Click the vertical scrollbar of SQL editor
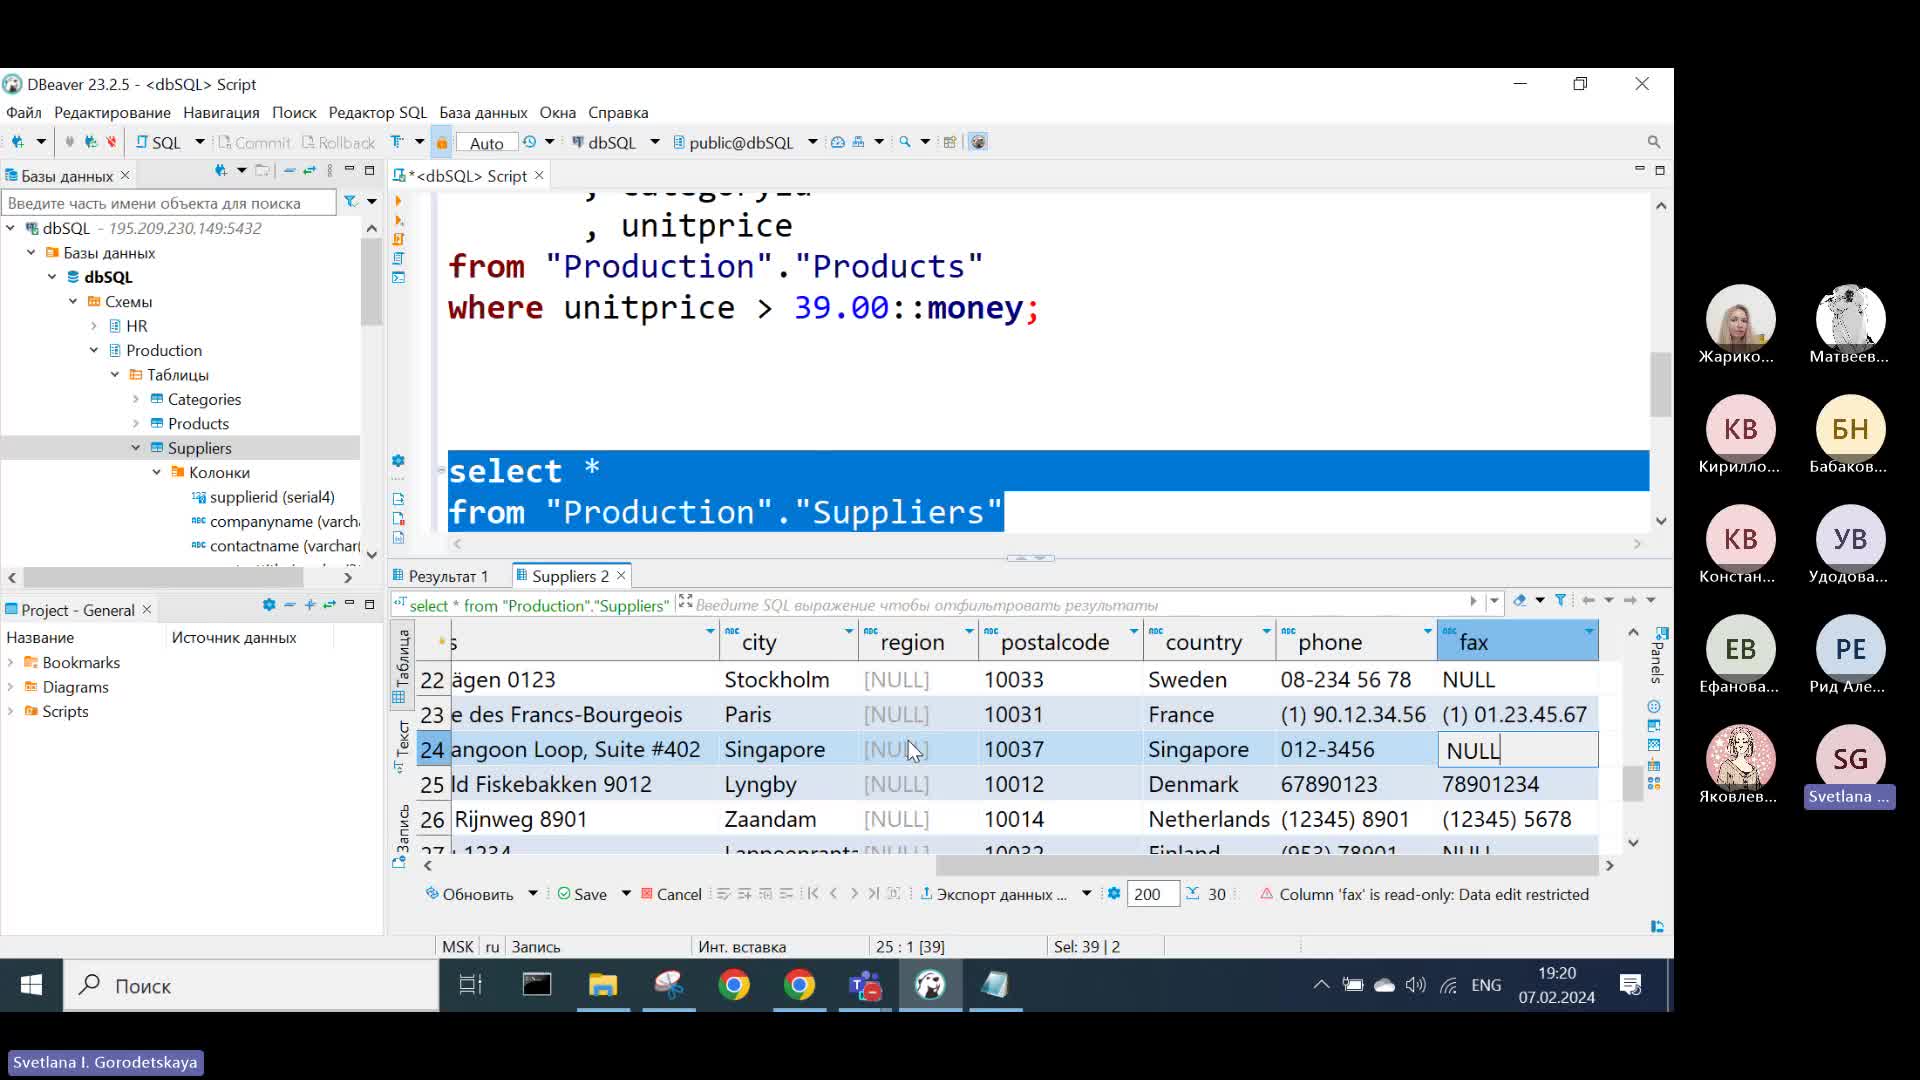The image size is (1920, 1080). pyautogui.click(x=1661, y=384)
